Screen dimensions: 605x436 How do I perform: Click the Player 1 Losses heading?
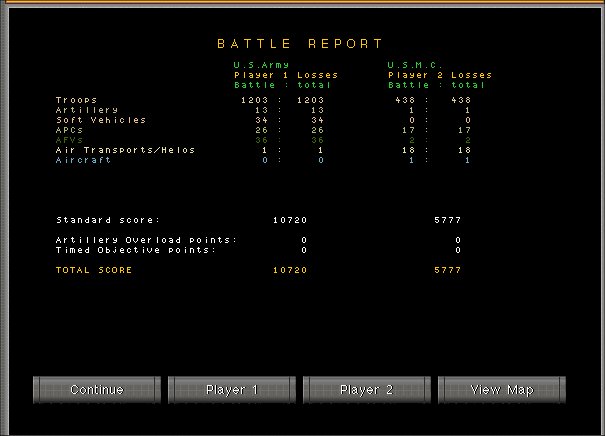pos(286,75)
